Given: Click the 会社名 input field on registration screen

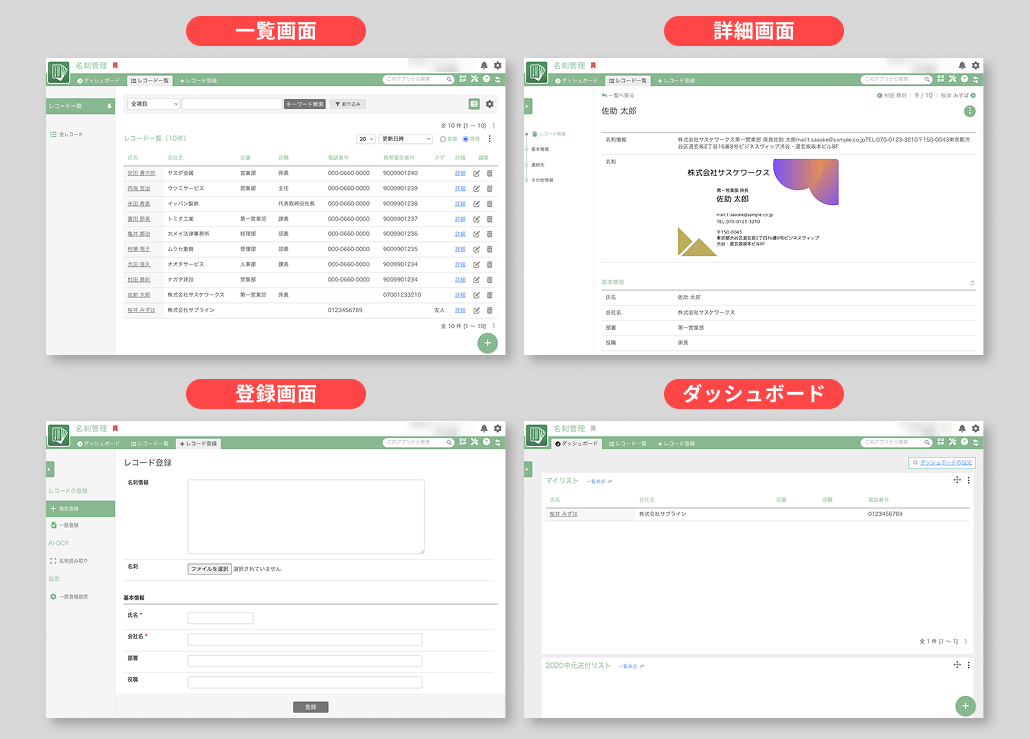Looking at the screenshot, I should coord(305,640).
